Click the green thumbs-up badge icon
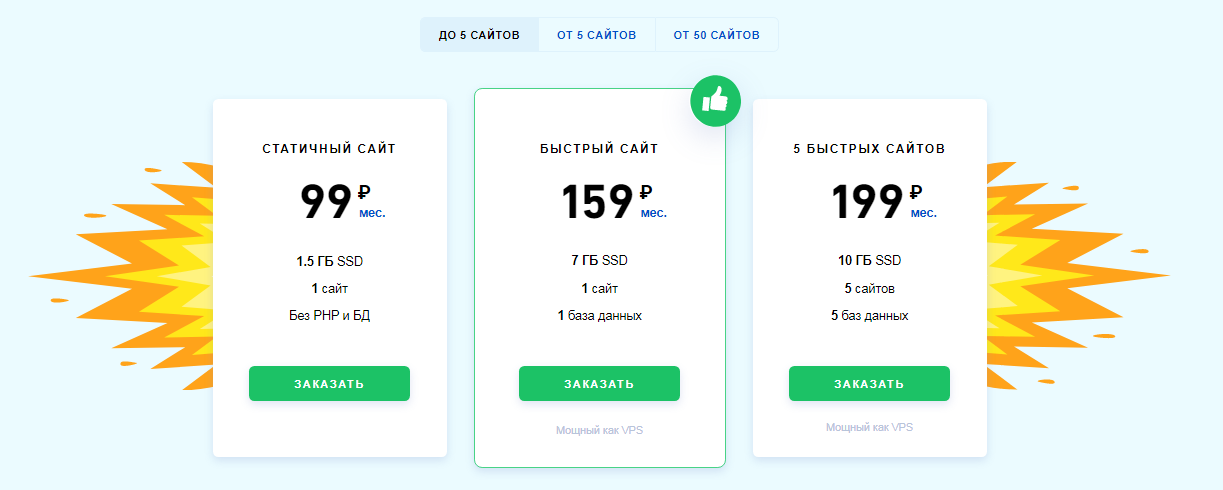The image size is (1223, 490). 715,101
